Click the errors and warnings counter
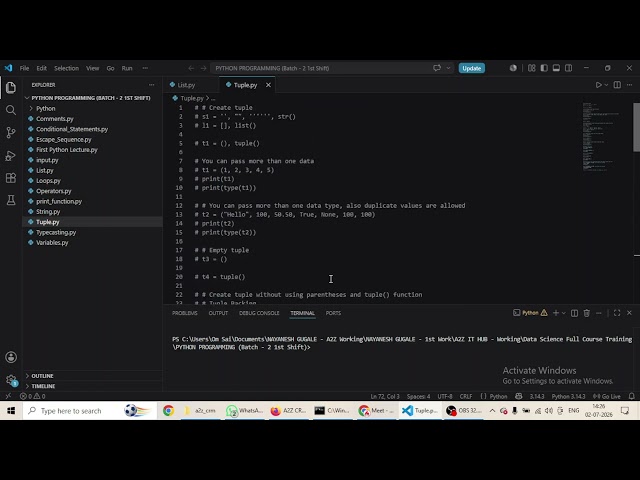640x480 pixels. 33,396
